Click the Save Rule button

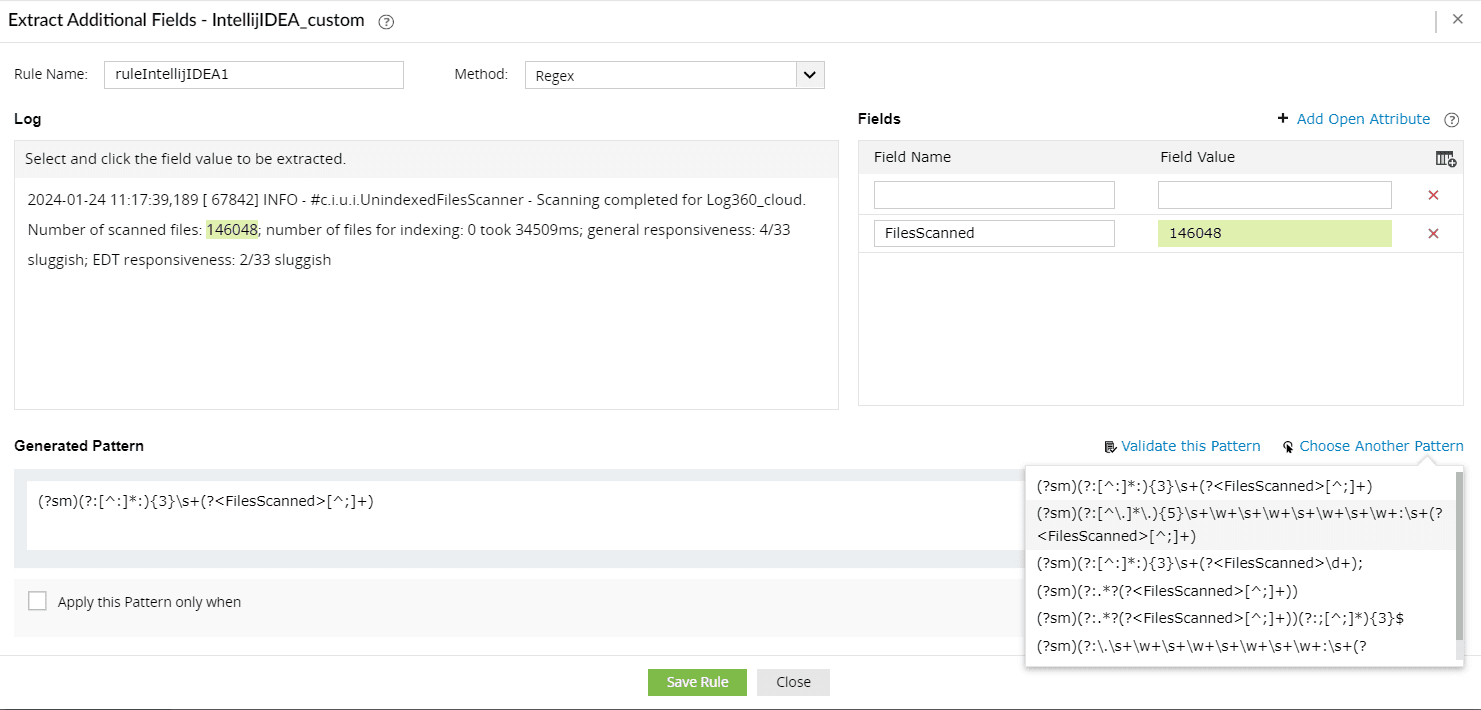[x=697, y=682]
